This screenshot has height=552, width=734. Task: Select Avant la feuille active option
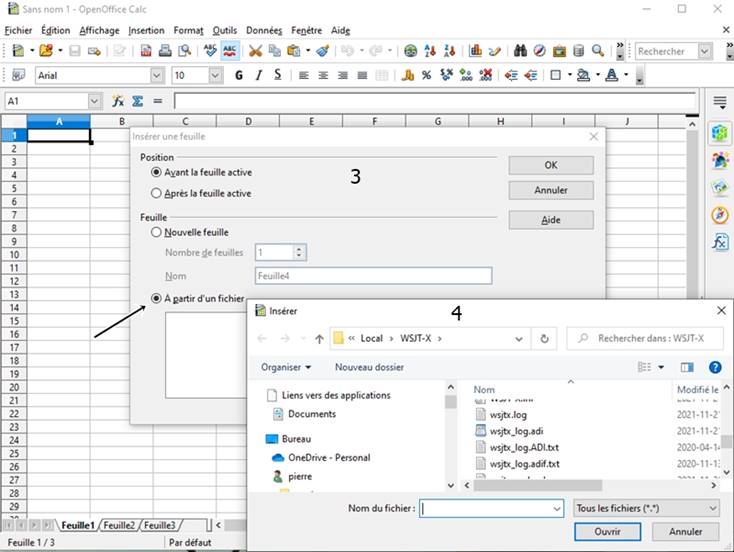201,172
